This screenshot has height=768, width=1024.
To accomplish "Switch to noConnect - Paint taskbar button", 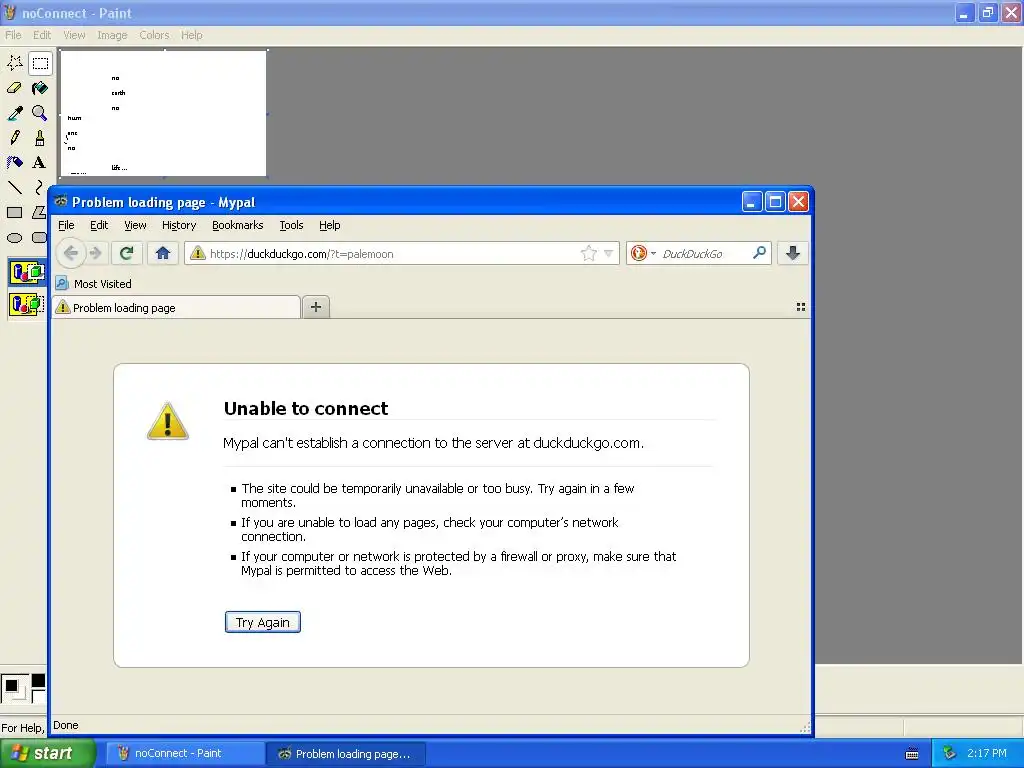I will tap(185, 754).
